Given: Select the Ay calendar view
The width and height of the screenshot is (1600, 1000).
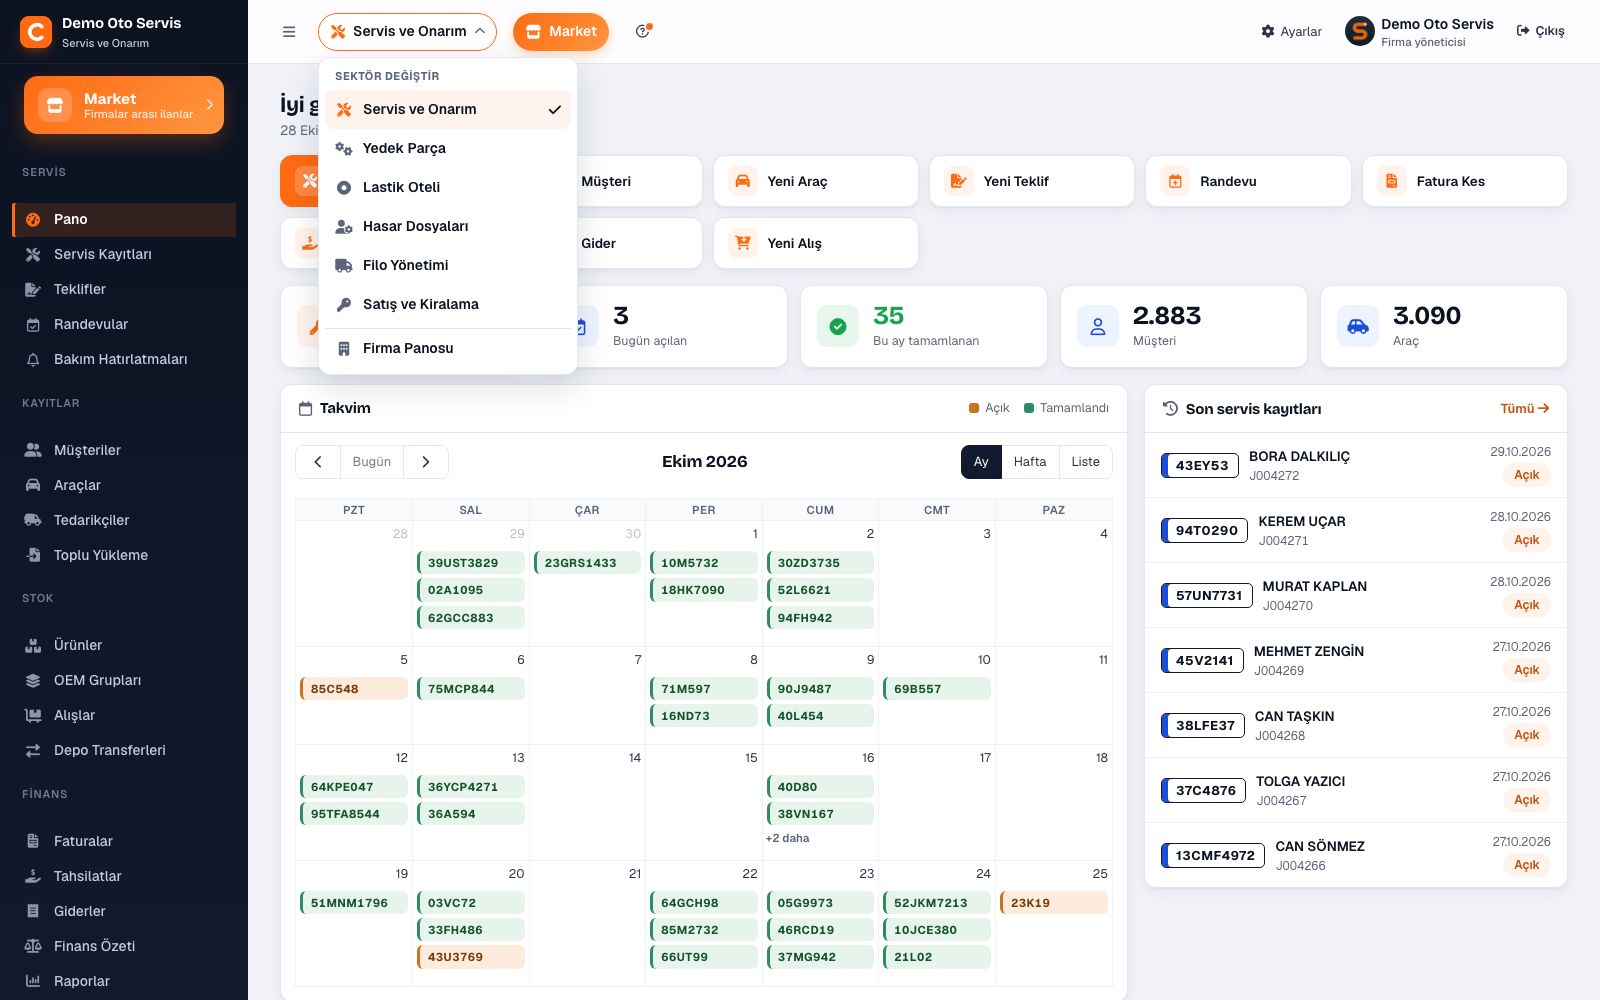Looking at the screenshot, I should [x=981, y=462].
